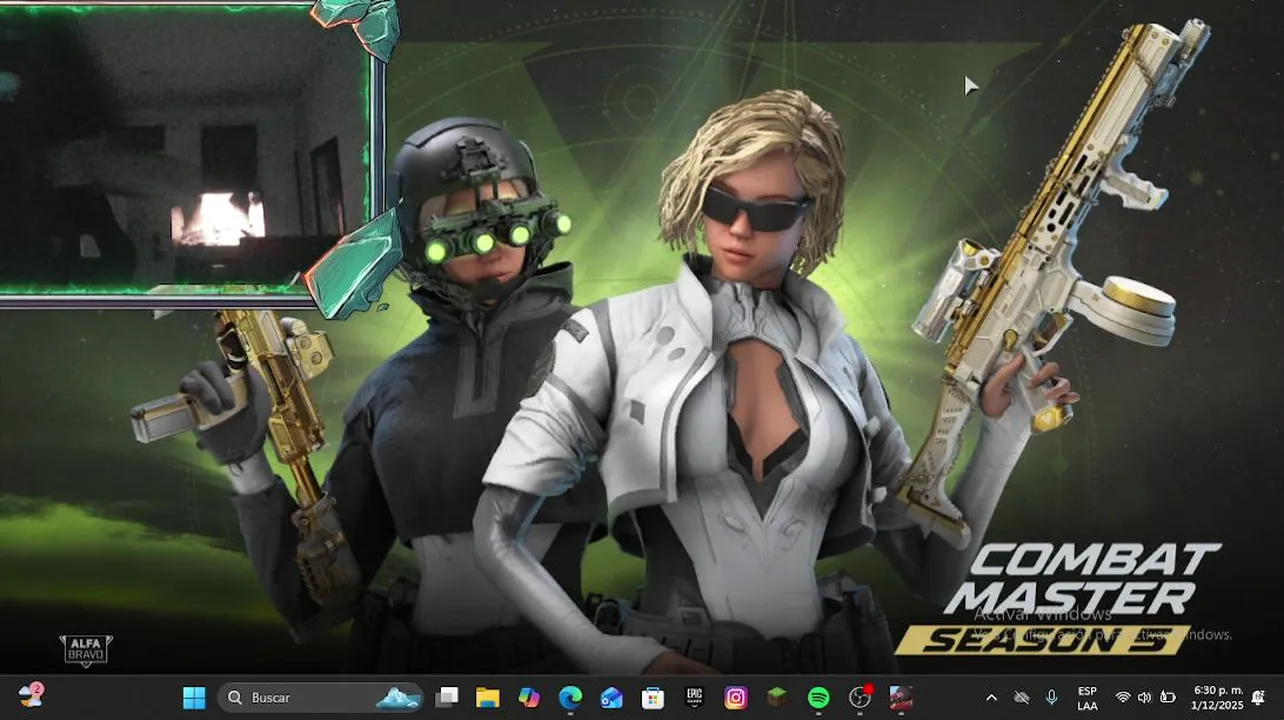
Task: Open the Combat Master game icon in taskbar
Action: [901, 697]
